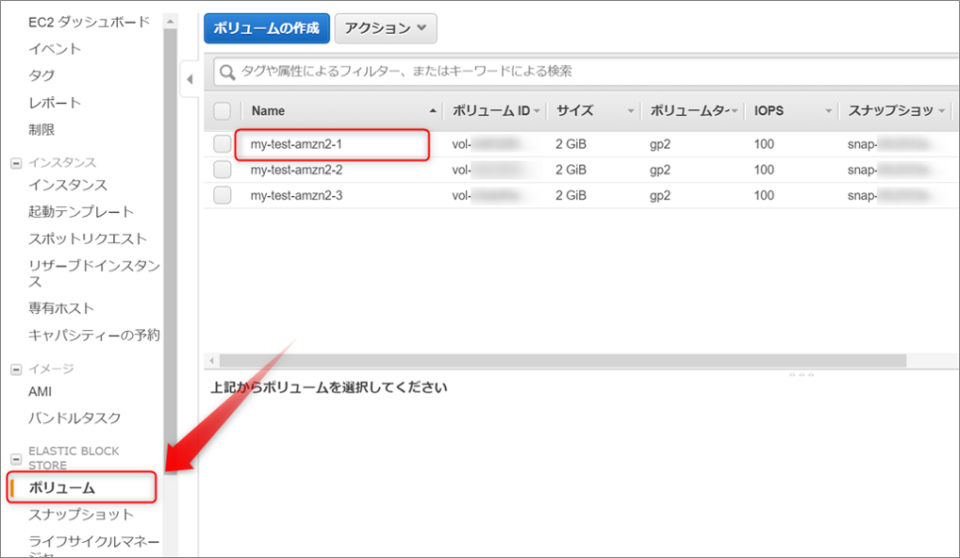This screenshot has width=960, height=558.
Task: Check the my-test-amzn2-2 row checkbox
Action: [x=222, y=170]
